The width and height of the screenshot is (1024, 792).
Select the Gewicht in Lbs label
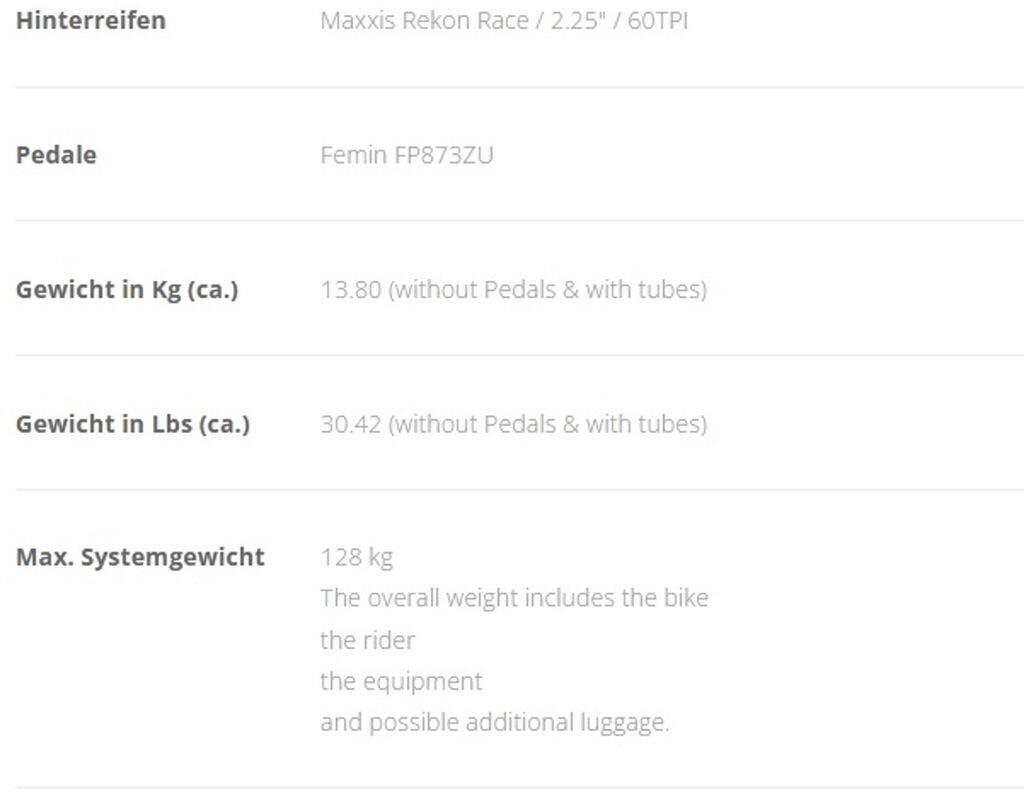click(x=132, y=424)
